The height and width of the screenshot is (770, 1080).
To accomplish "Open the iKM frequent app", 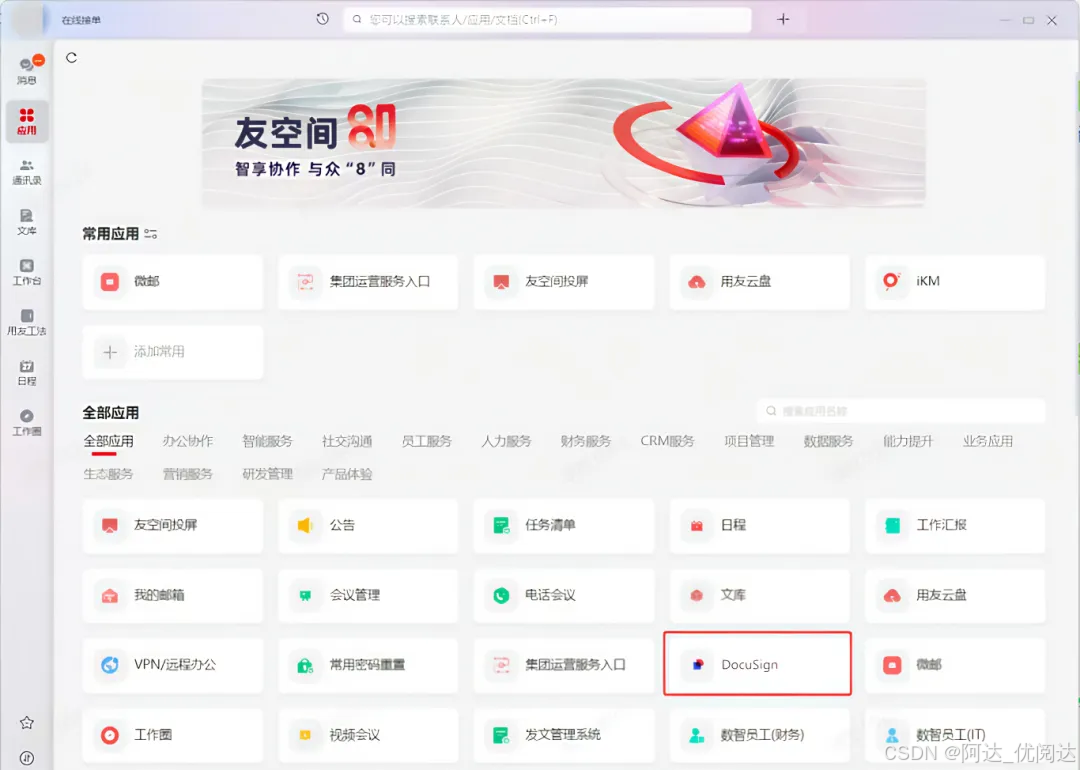I will (x=955, y=282).
